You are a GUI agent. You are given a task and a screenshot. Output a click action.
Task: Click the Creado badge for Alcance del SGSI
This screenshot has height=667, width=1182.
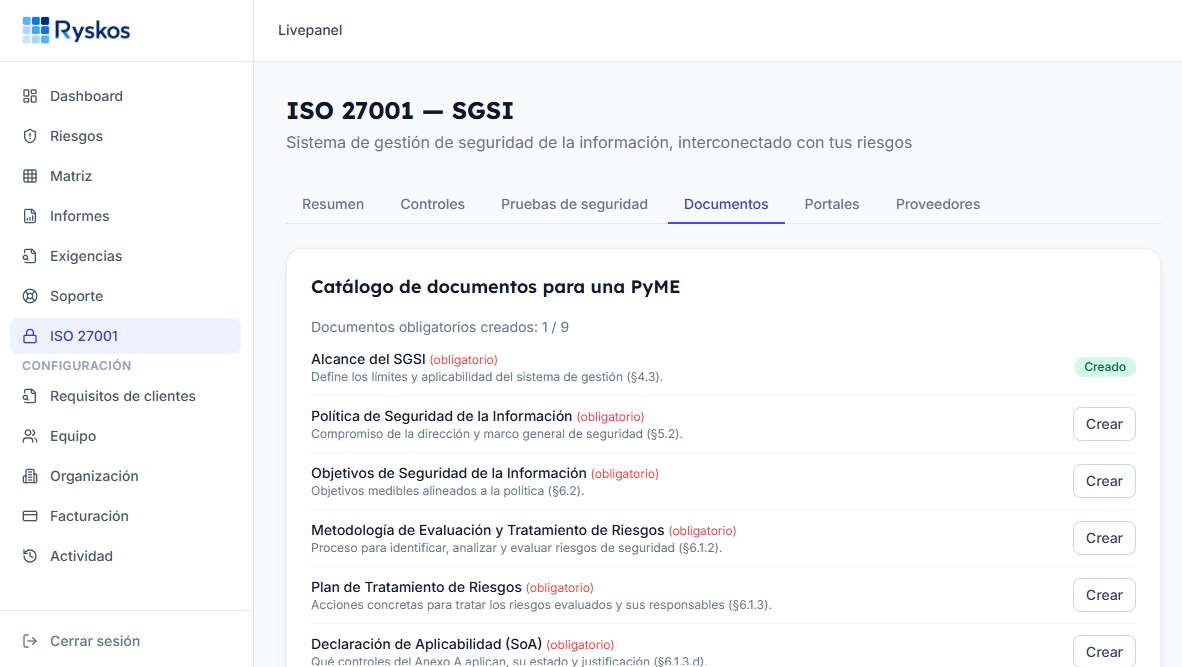[x=1104, y=367]
